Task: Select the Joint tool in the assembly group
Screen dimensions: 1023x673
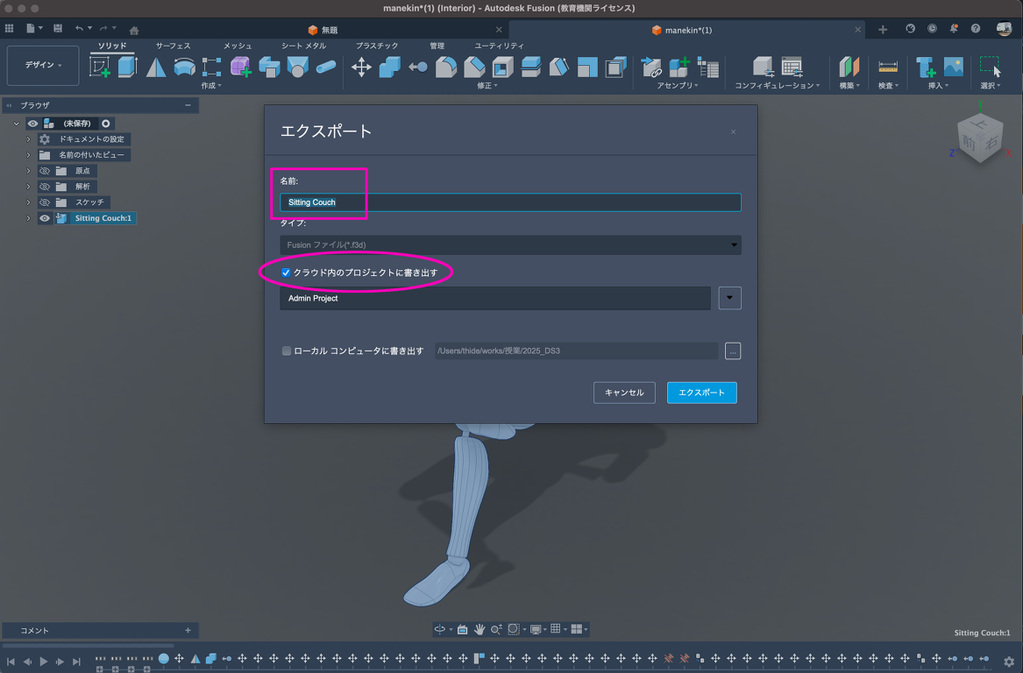Action: click(651, 67)
